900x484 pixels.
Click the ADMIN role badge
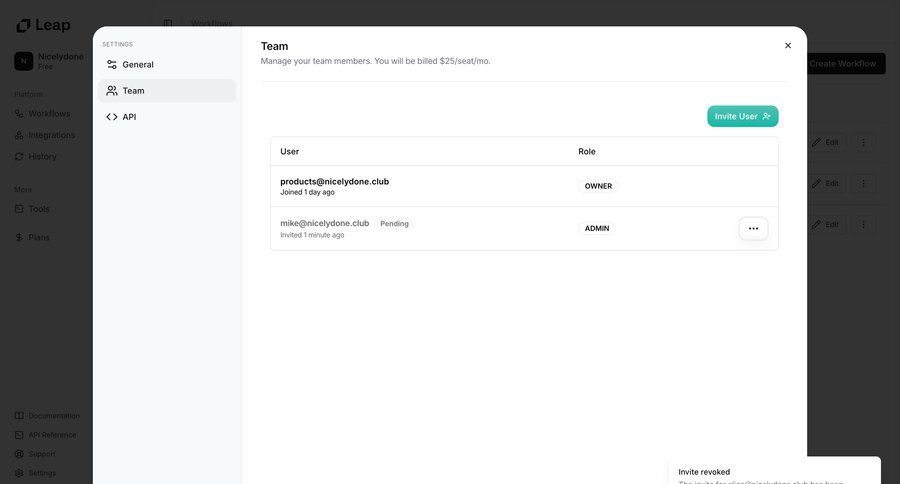point(597,229)
